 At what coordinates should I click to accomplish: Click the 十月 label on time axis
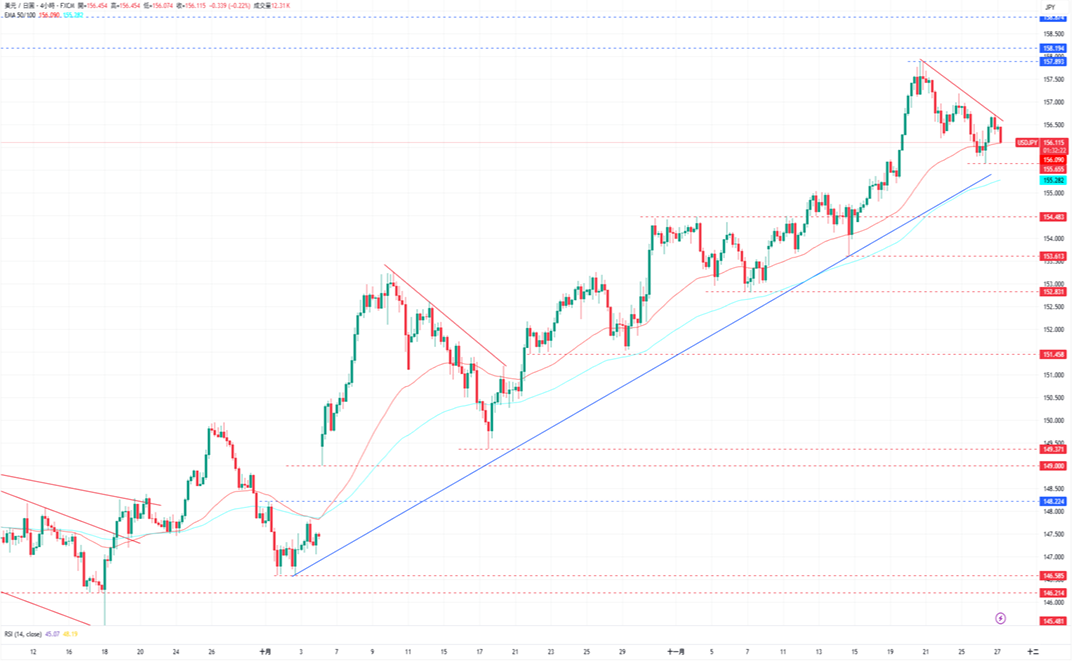pos(265,651)
